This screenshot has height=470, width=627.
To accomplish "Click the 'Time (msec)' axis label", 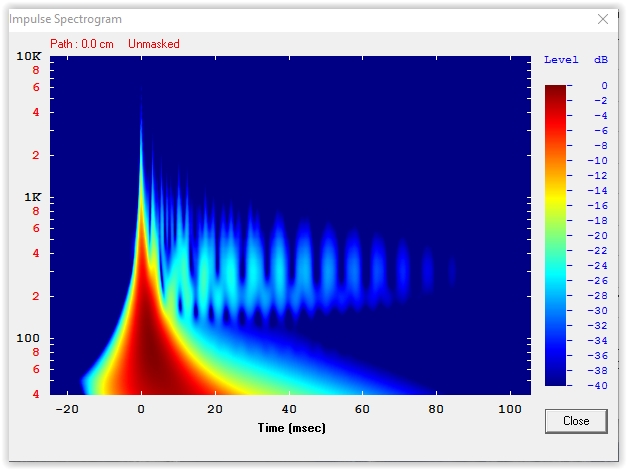I will pyautogui.click(x=292, y=428).
